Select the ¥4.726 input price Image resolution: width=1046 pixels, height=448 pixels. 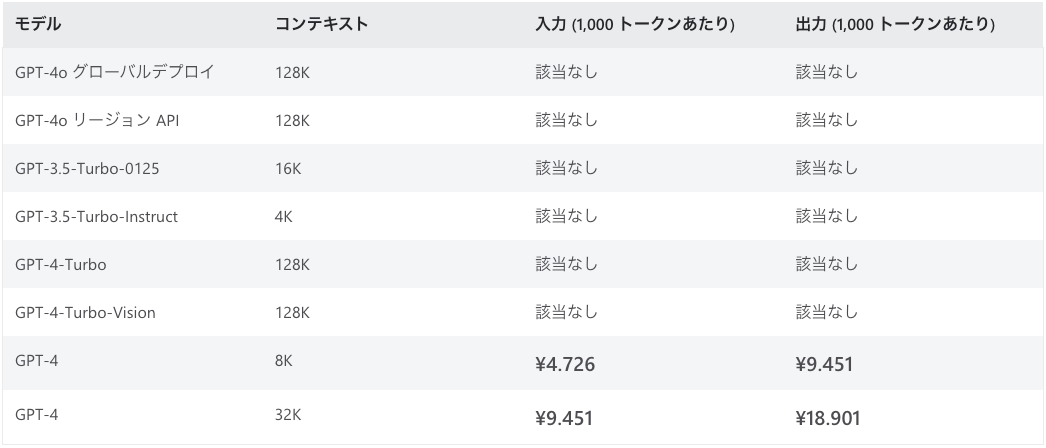tap(565, 364)
